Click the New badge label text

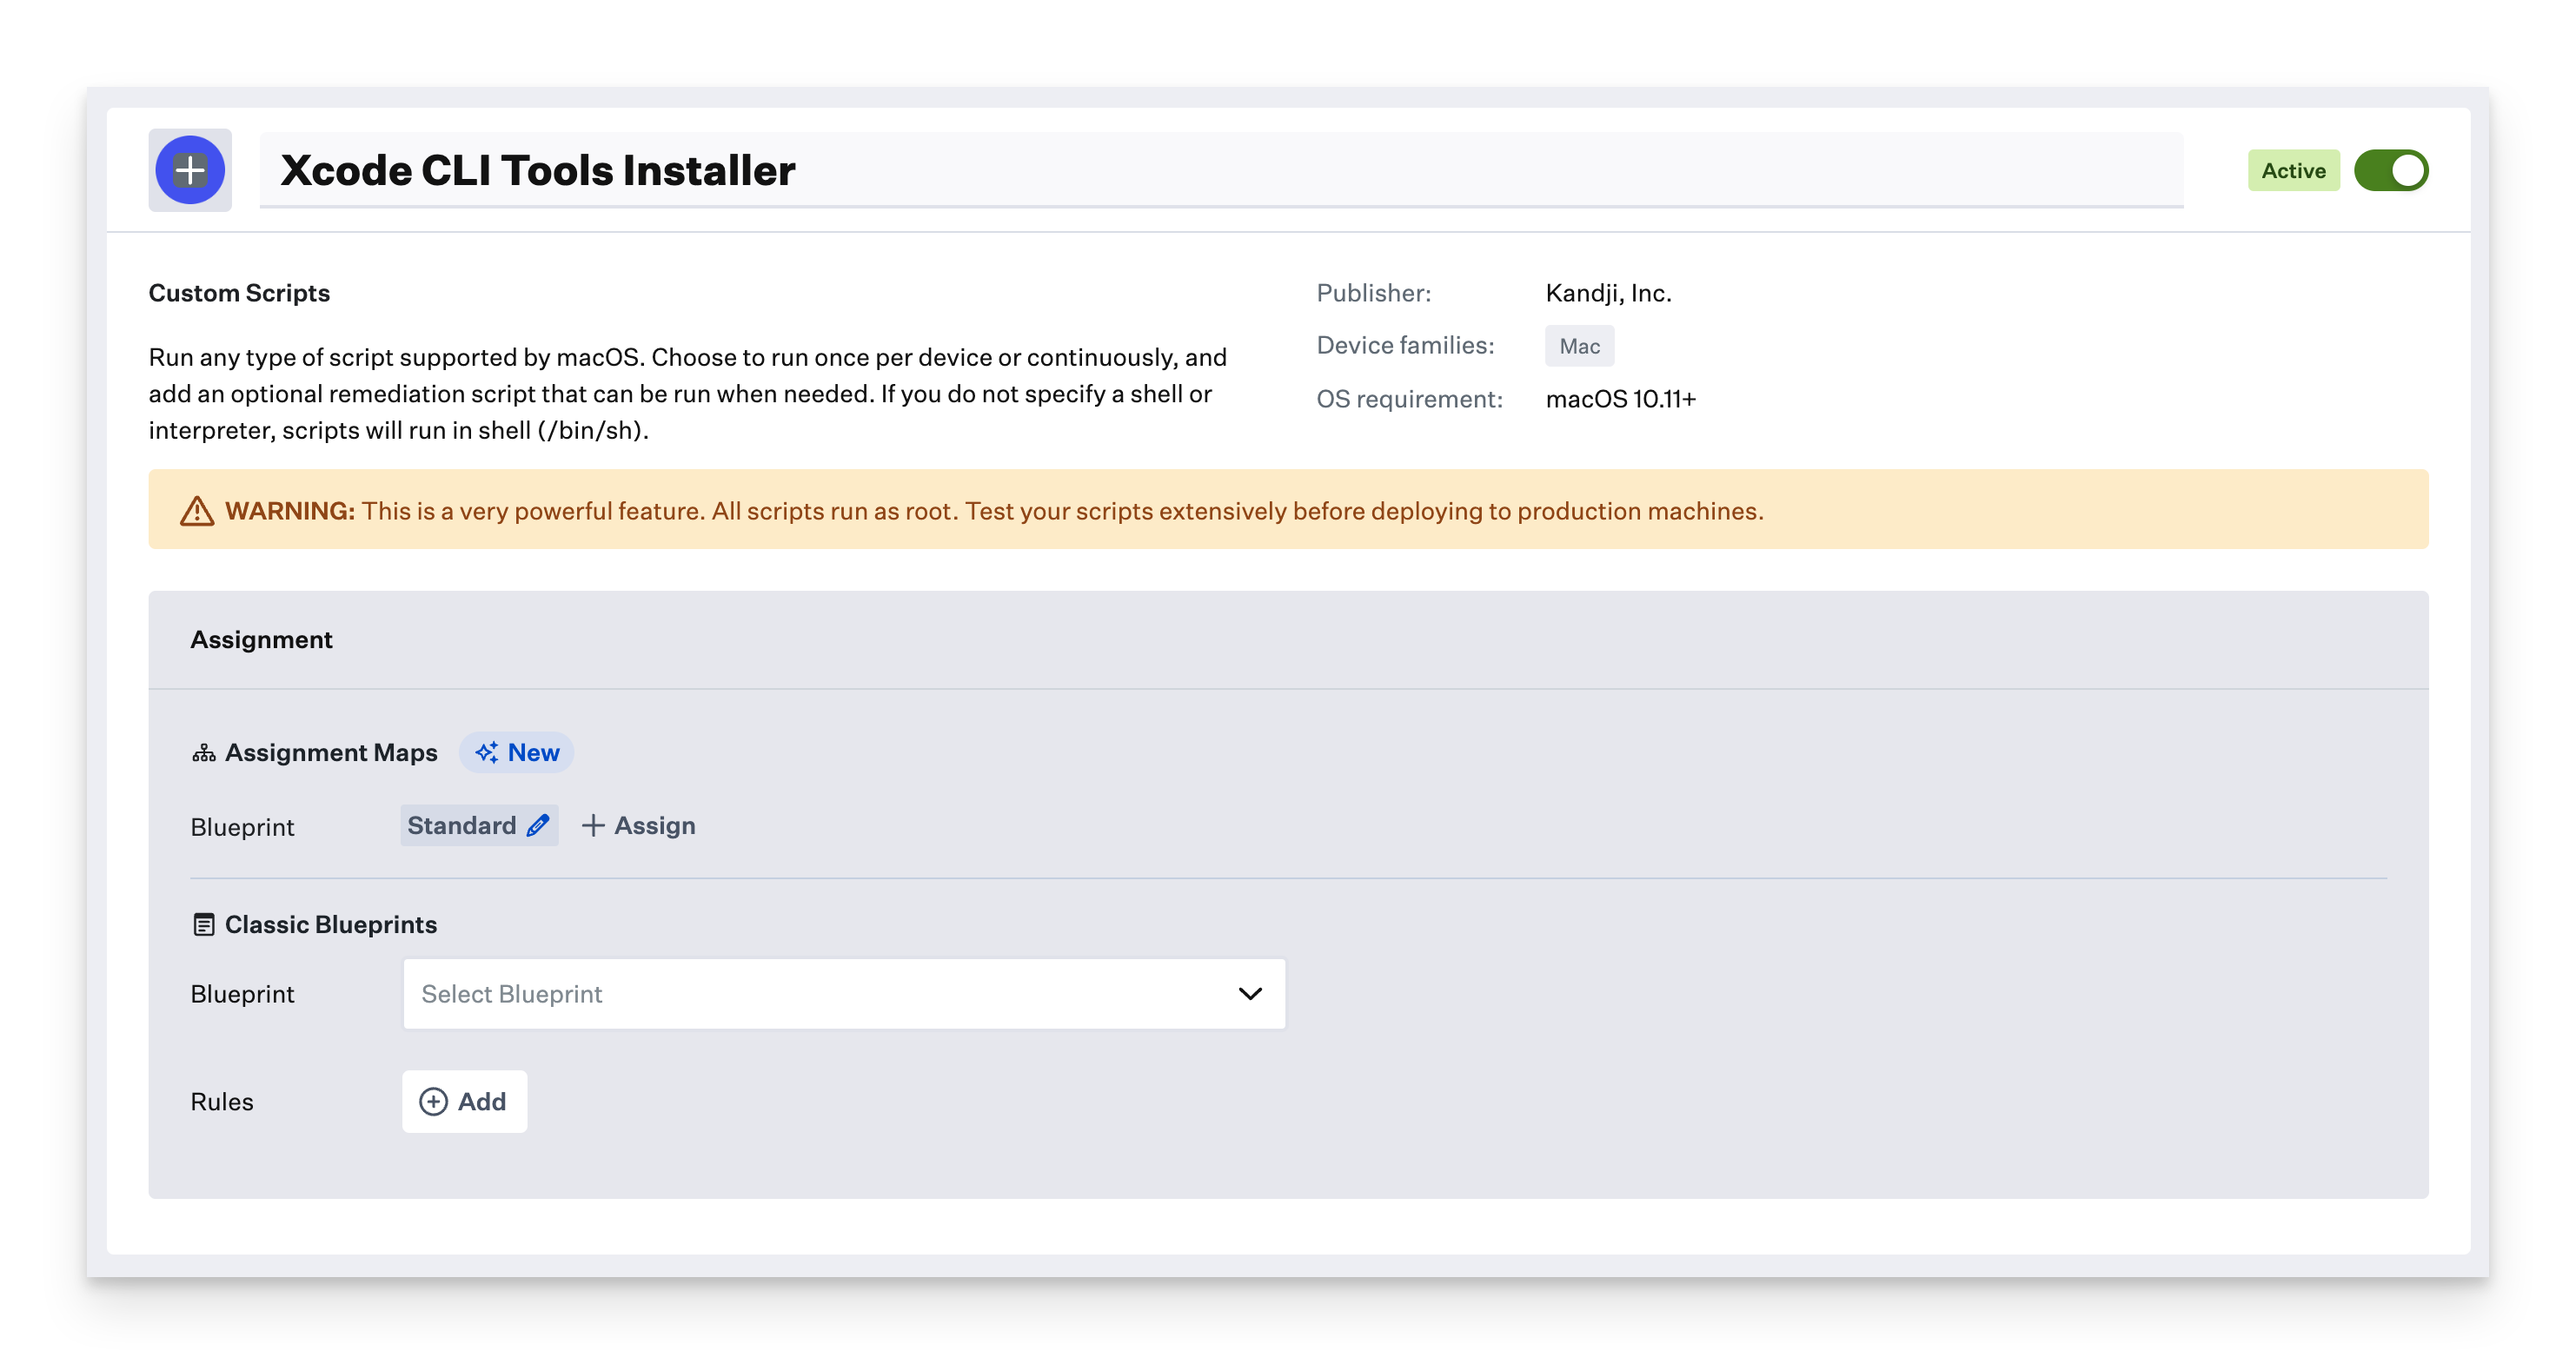pyautogui.click(x=533, y=753)
